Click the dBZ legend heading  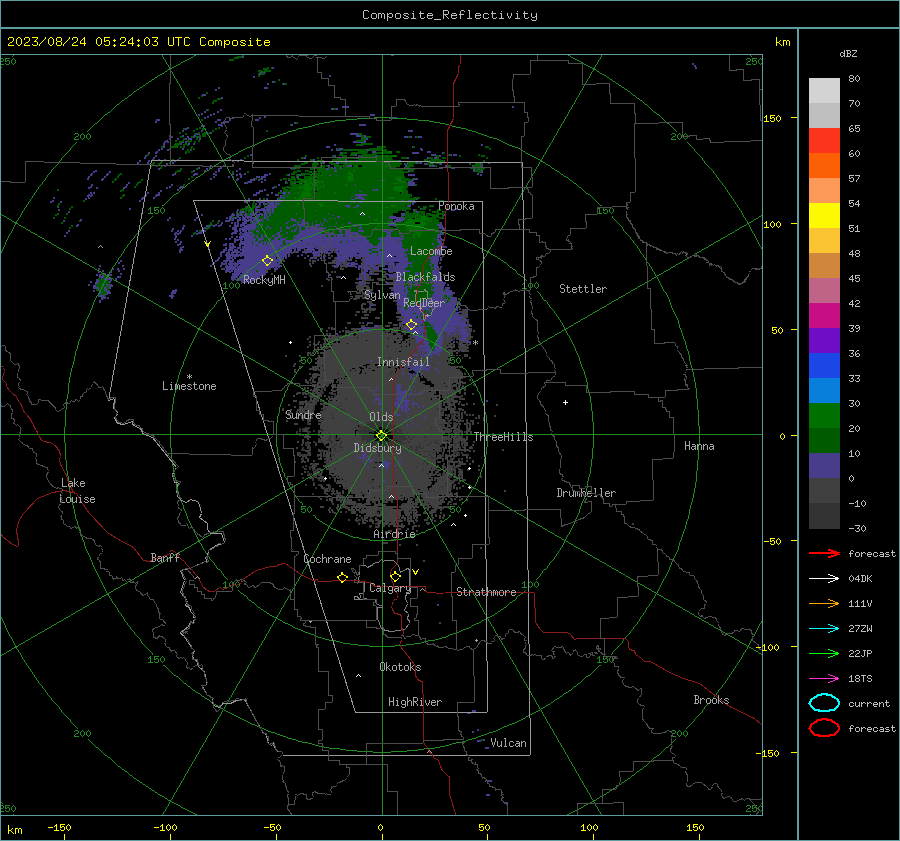pyautogui.click(x=848, y=53)
